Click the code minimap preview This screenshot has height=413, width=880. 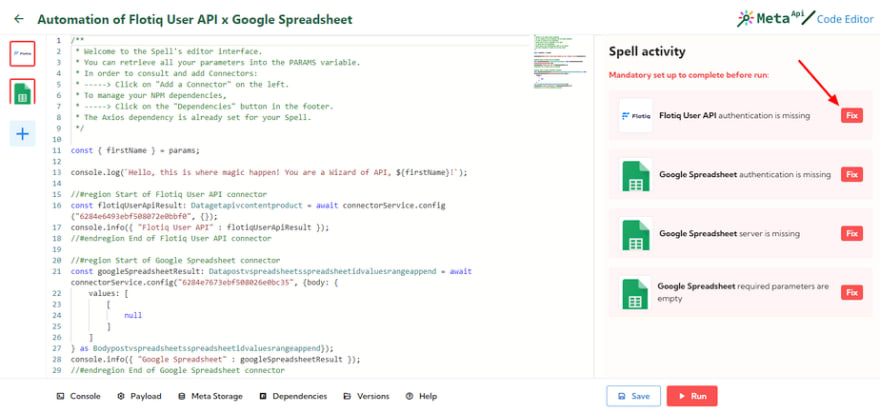[560, 61]
